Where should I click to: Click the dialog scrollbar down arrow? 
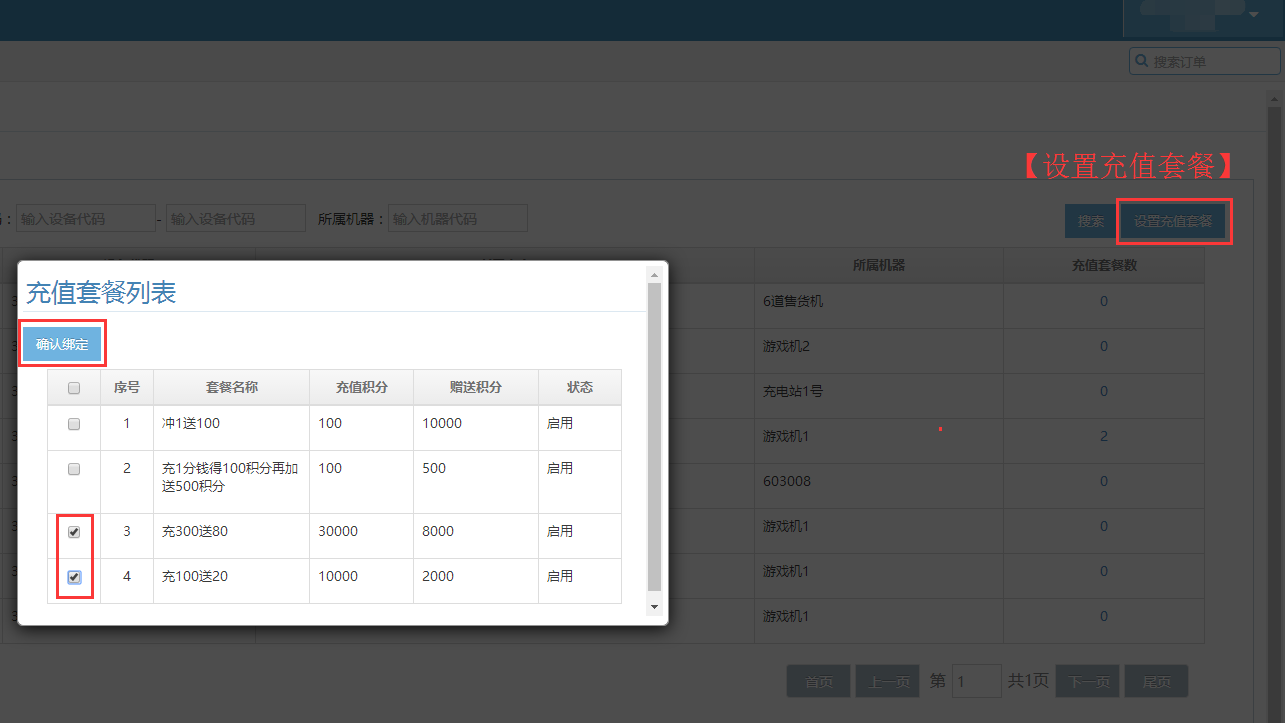[x=655, y=606]
